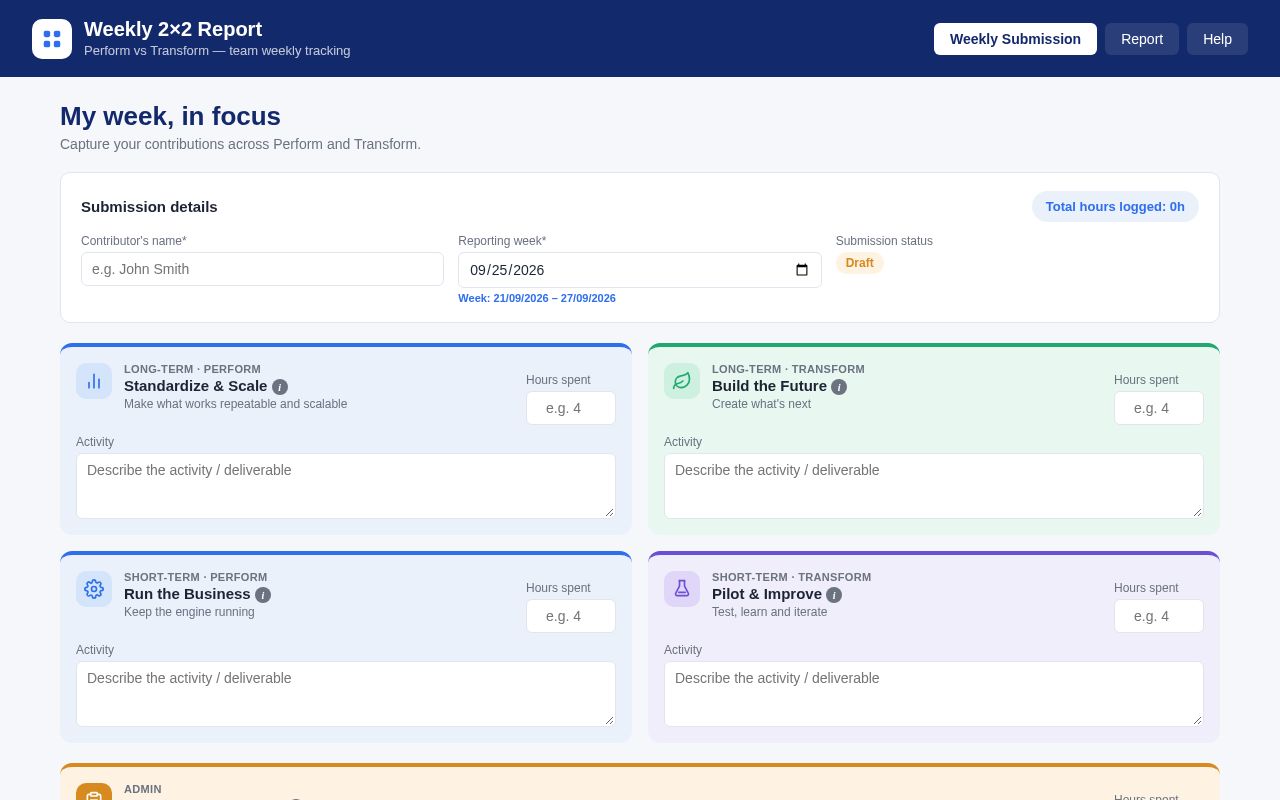Click the Weekly 2×2 Report title
This screenshot has width=1280, height=800.
click(x=173, y=29)
